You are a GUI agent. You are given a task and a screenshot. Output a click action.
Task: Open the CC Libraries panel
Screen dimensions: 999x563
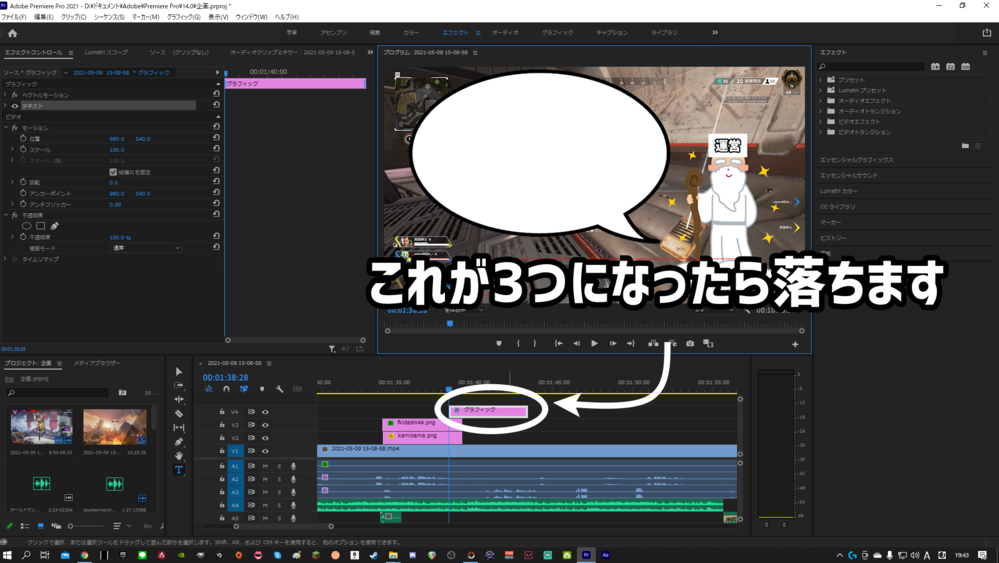pyautogui.click(x=837, y=206)
